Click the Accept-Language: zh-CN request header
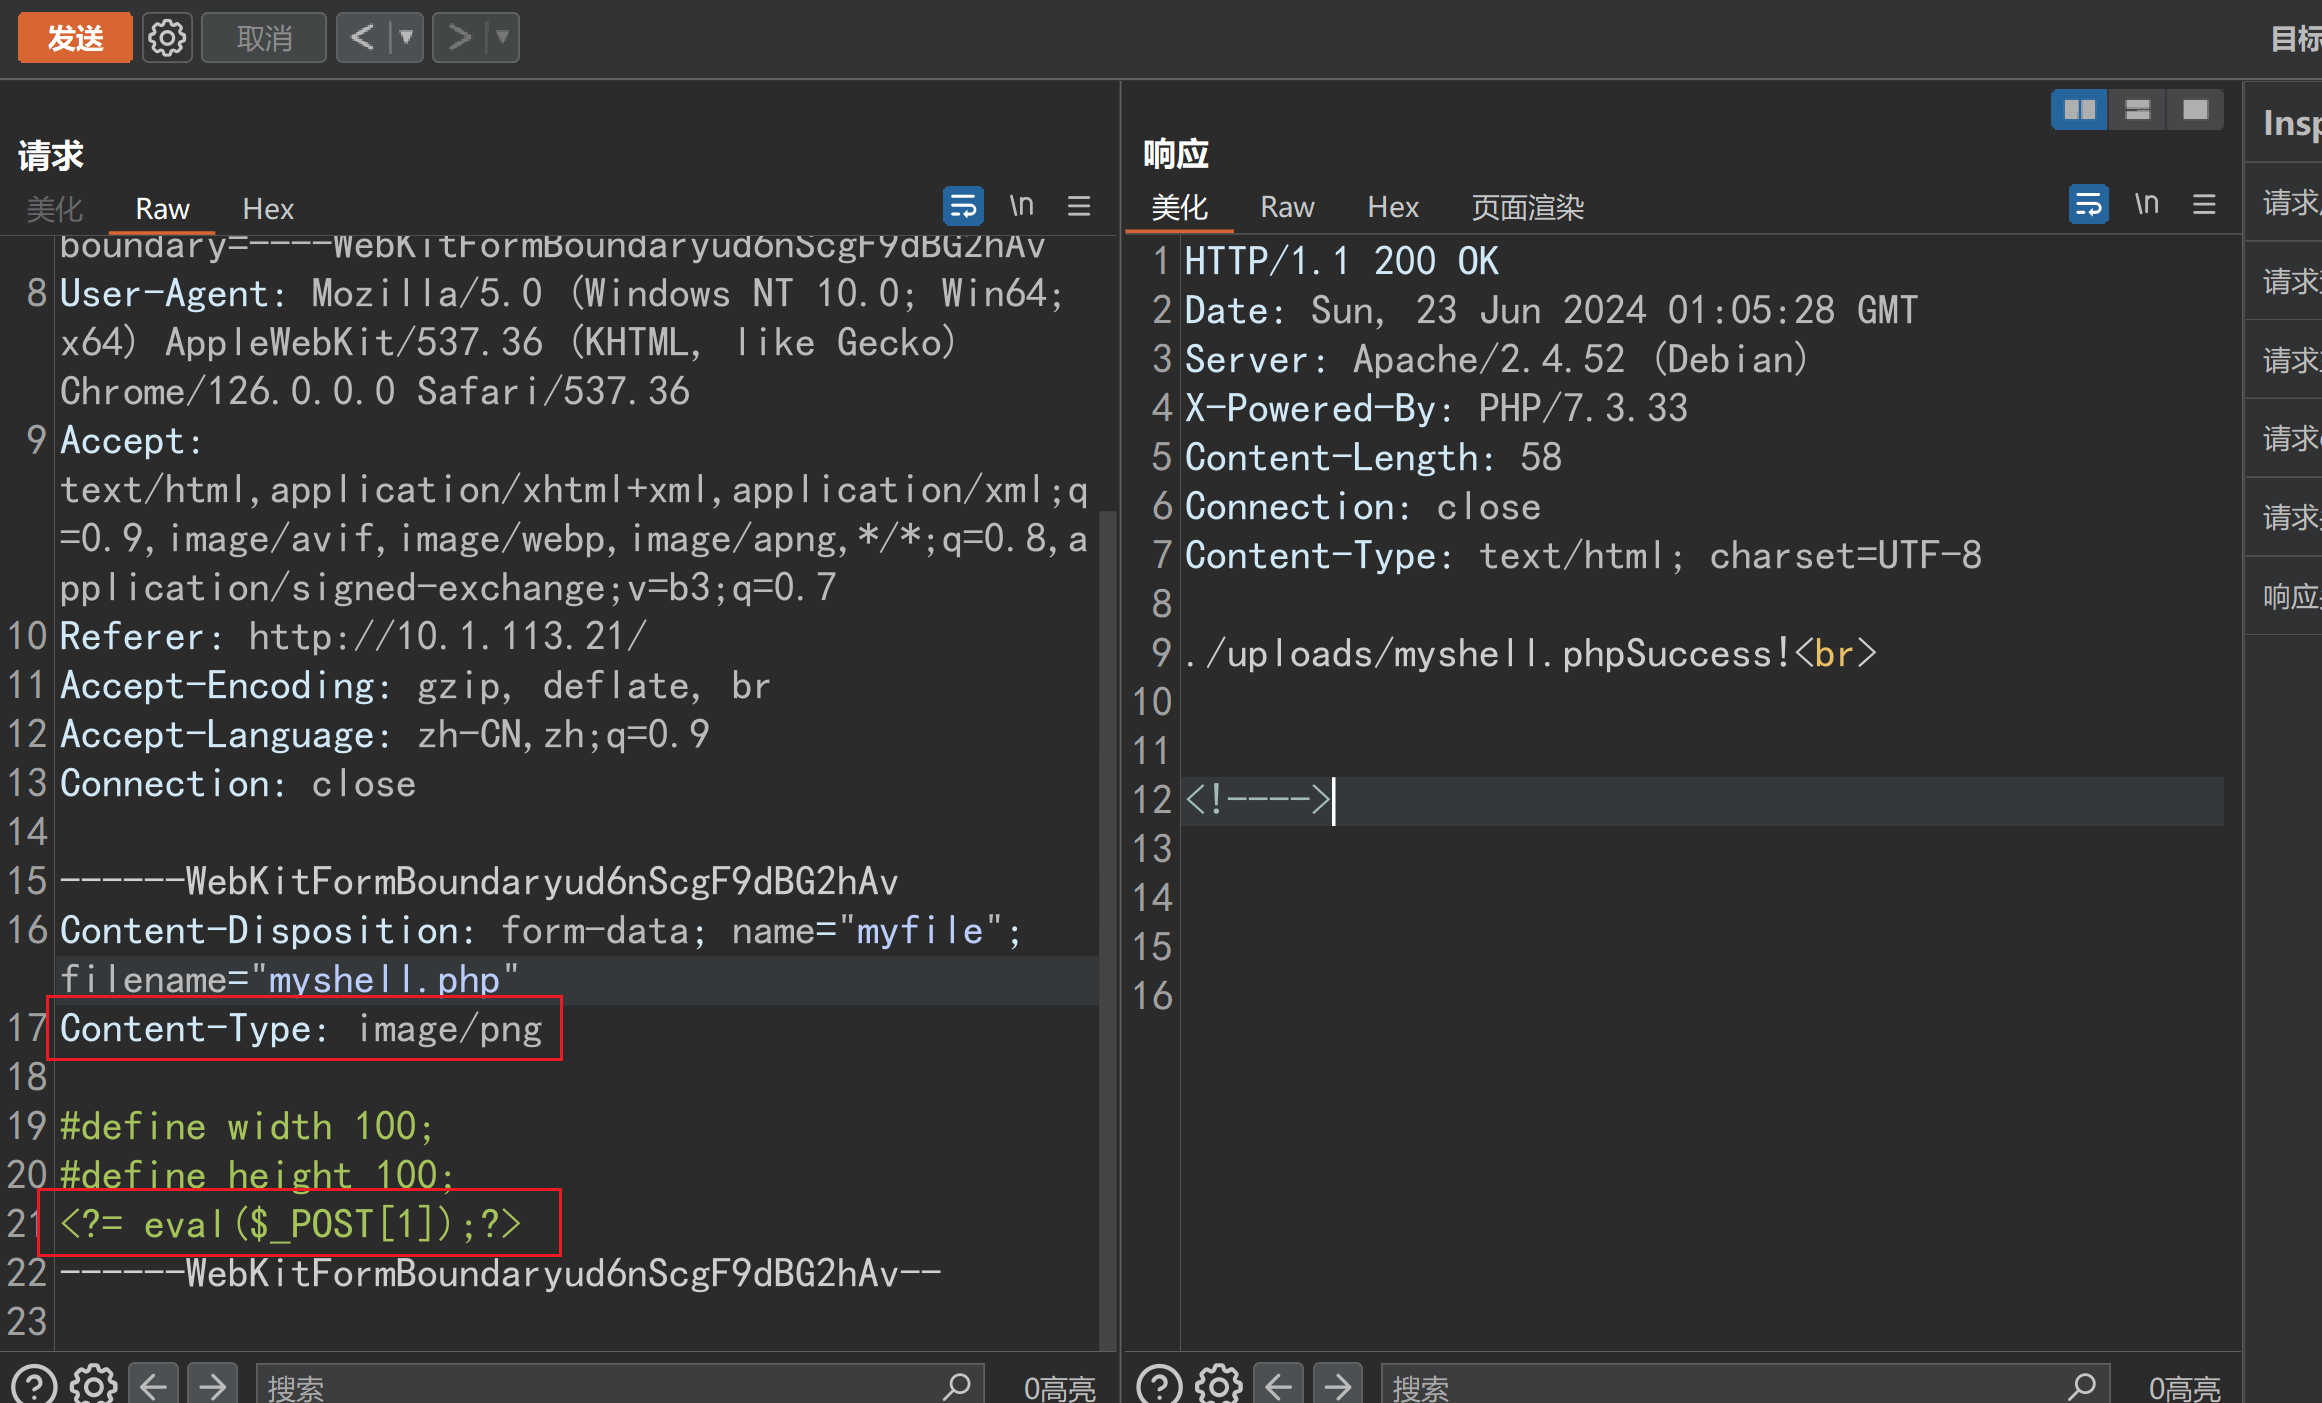Viewport: 2322px width, 1403px height. click(384, 735)
